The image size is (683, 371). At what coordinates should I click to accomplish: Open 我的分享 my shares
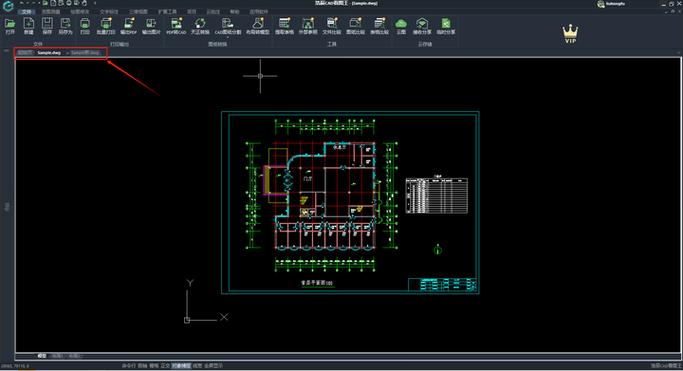pyautogui.click(x=446, y=26)
